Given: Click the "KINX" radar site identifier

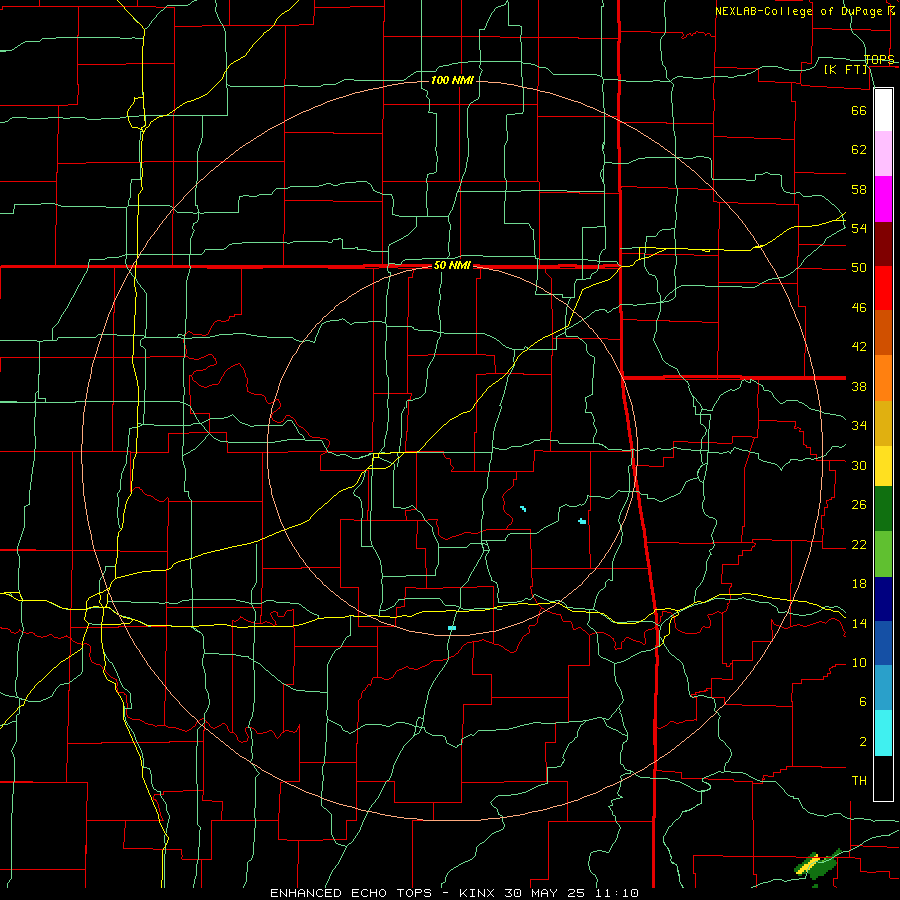Looking at the screenshot, I should 479,893.
